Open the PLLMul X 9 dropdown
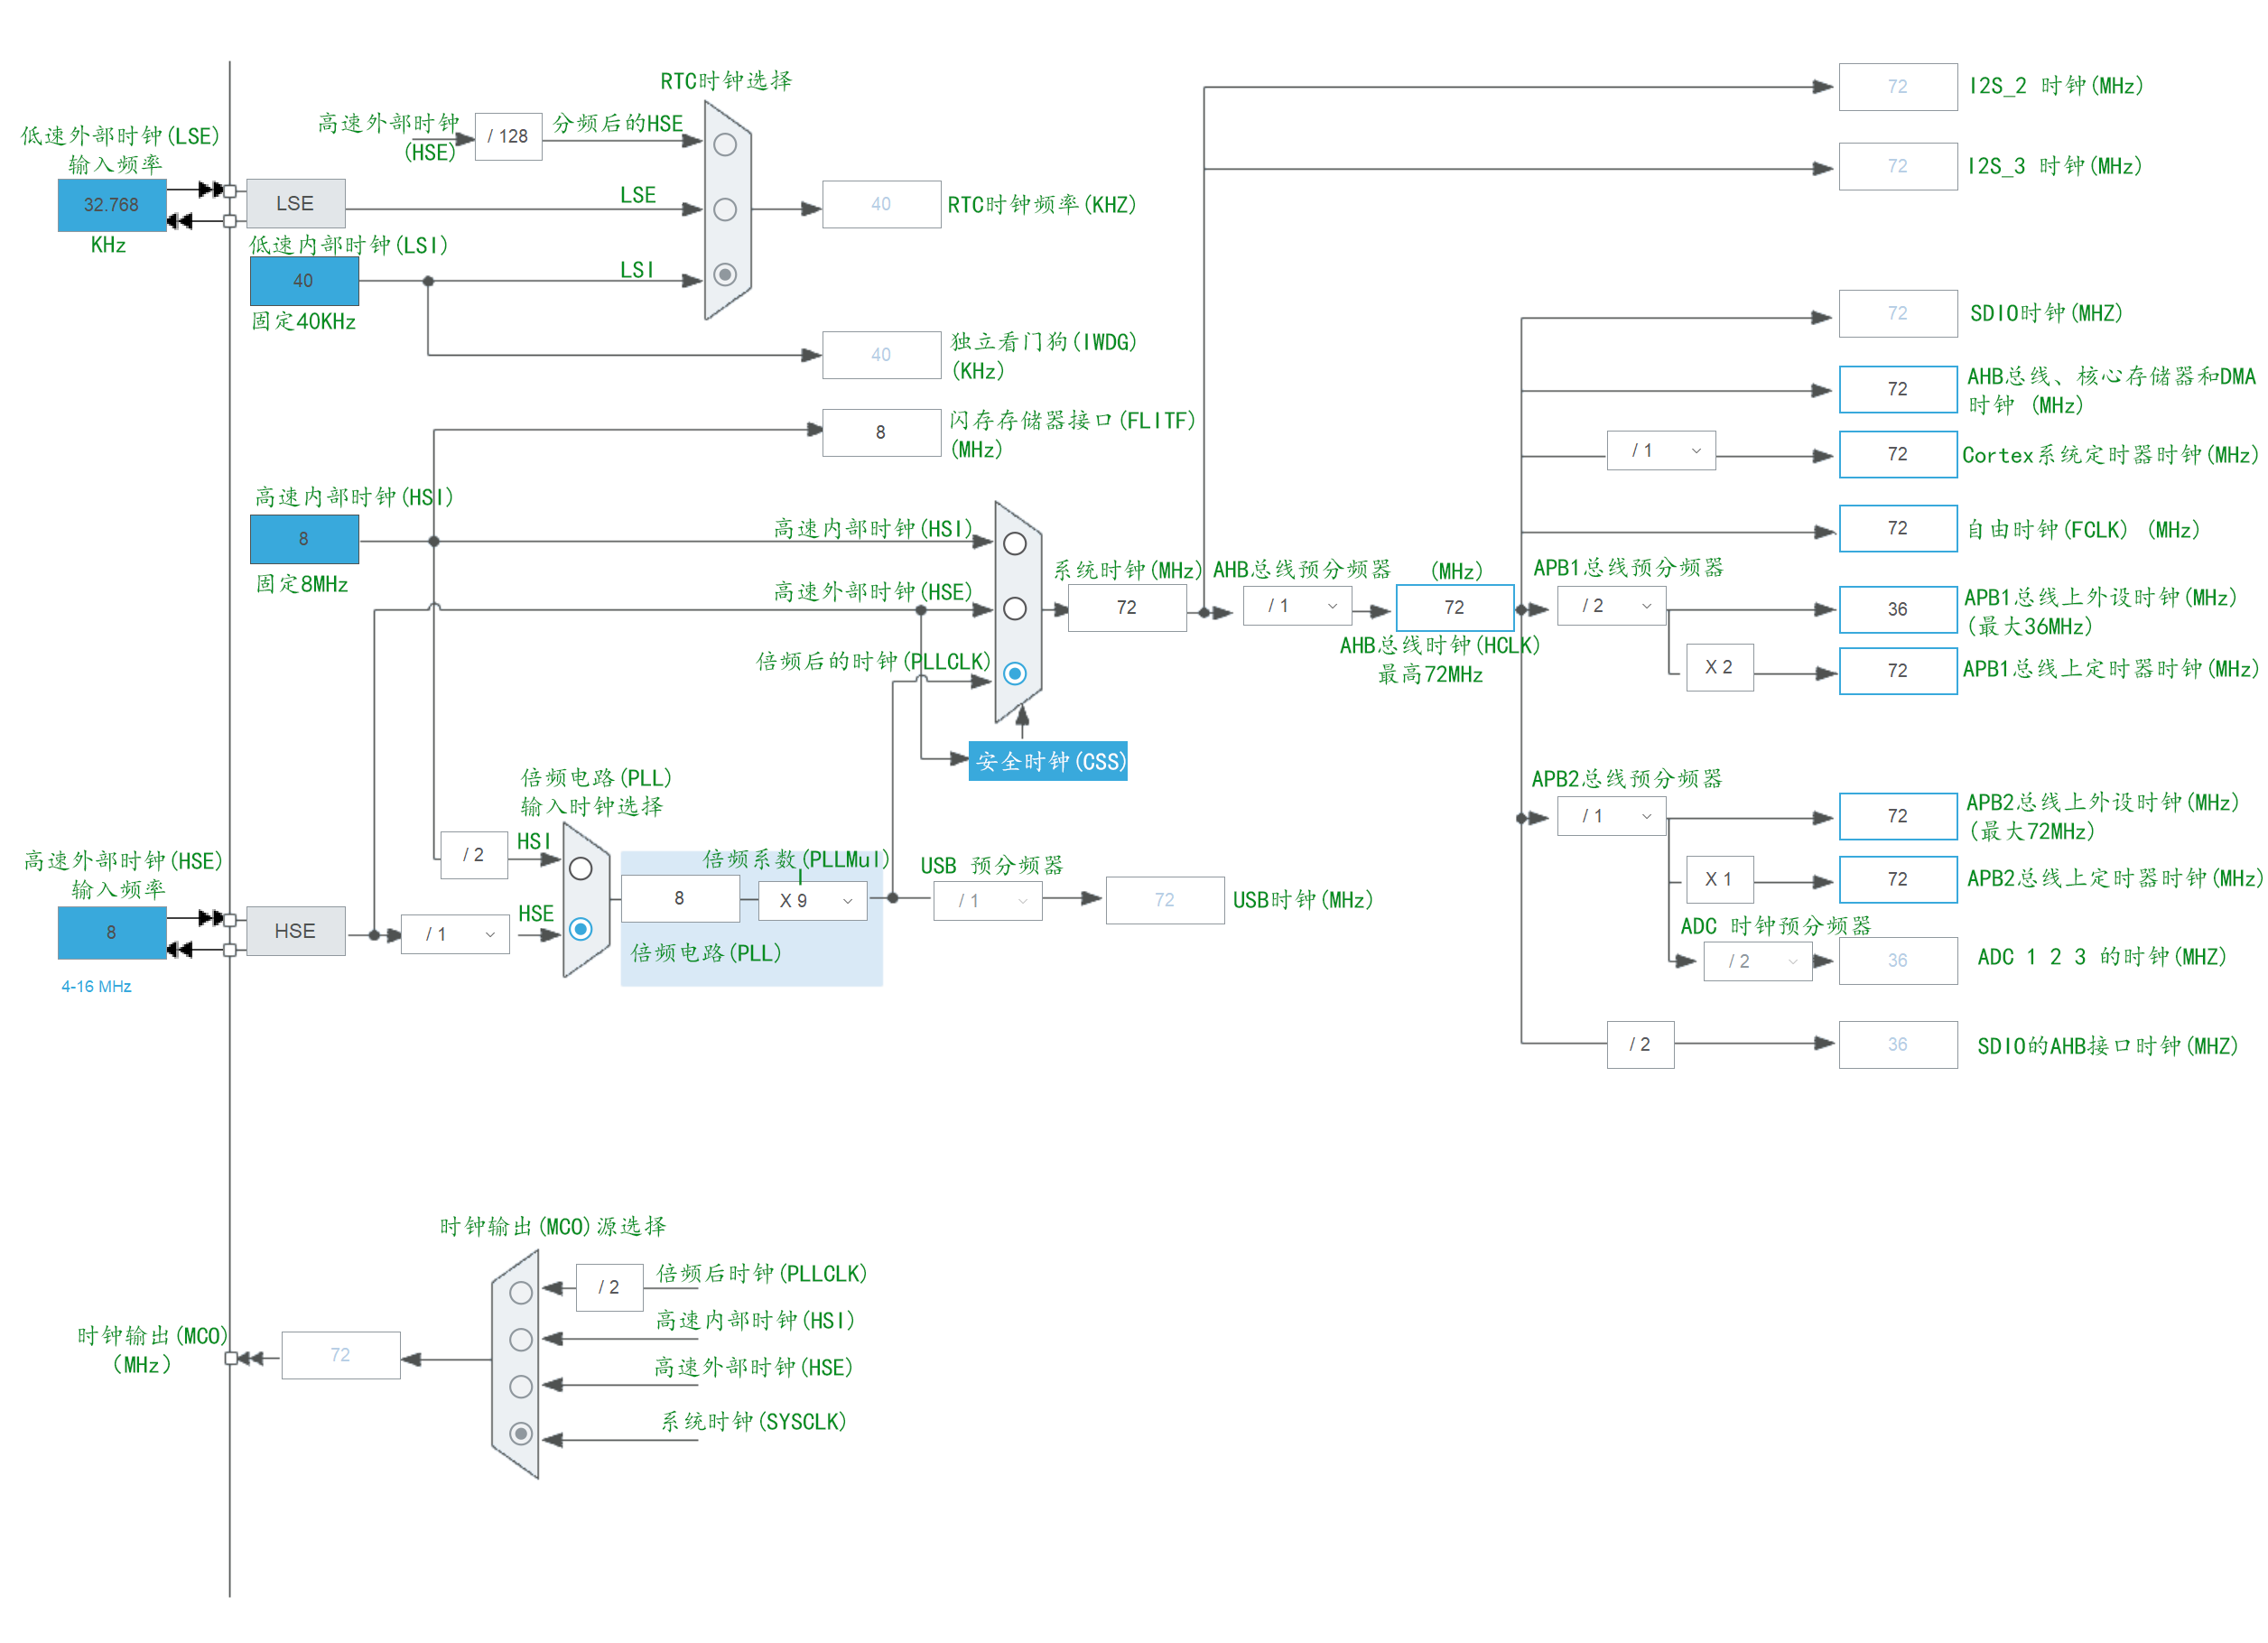The width and height of the screenshot is (2268, 1643). point(813,902)
